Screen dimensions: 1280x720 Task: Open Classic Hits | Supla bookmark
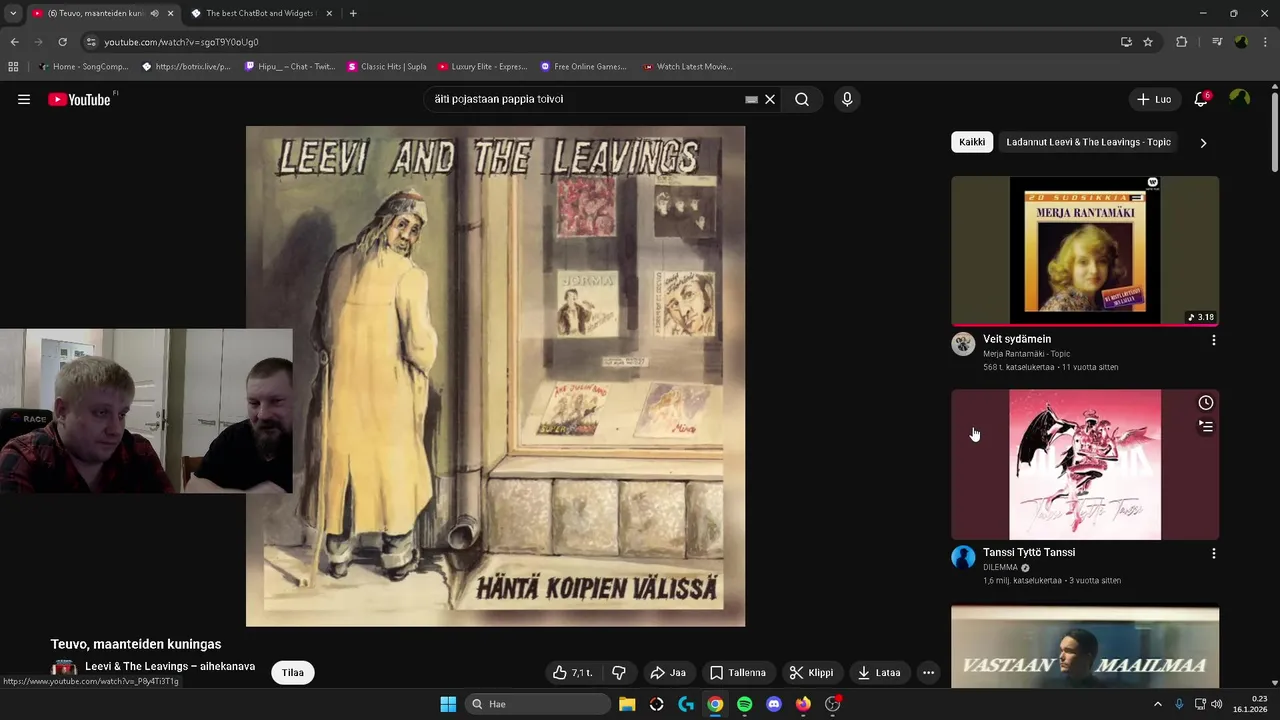coord(387,67)
